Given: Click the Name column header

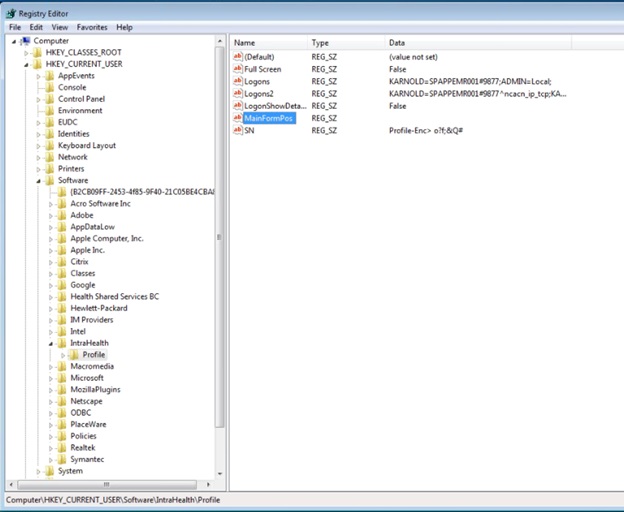Looking at the screenshot, I should [x=245, y=43].
